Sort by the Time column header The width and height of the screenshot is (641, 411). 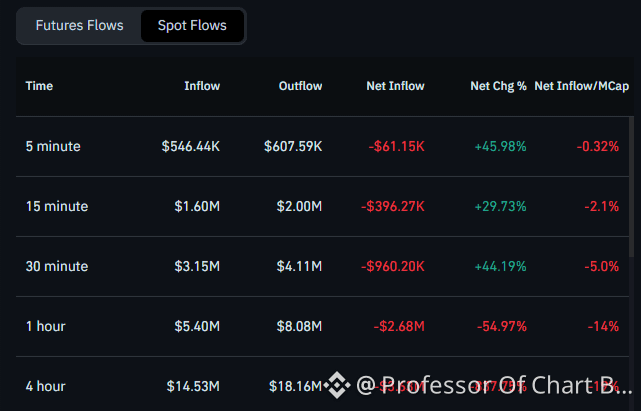[x=39, y=86]
